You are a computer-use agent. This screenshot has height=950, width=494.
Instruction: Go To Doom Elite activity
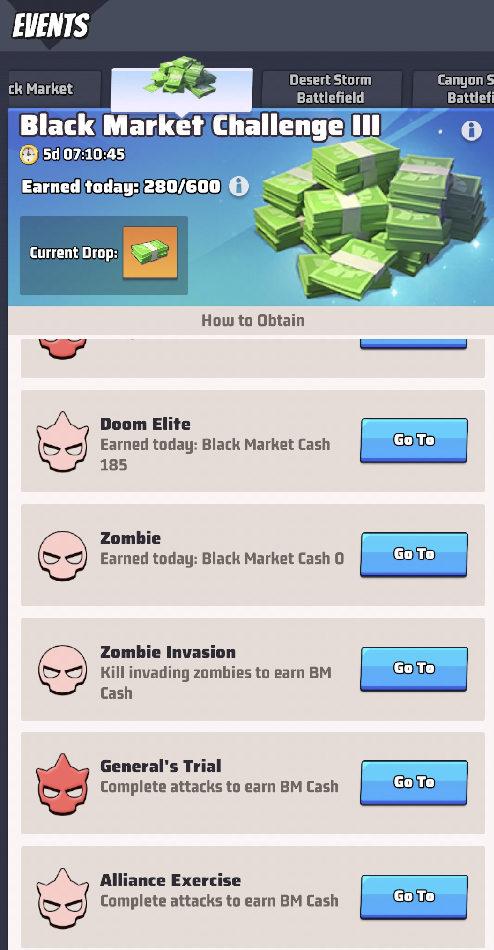414,440
